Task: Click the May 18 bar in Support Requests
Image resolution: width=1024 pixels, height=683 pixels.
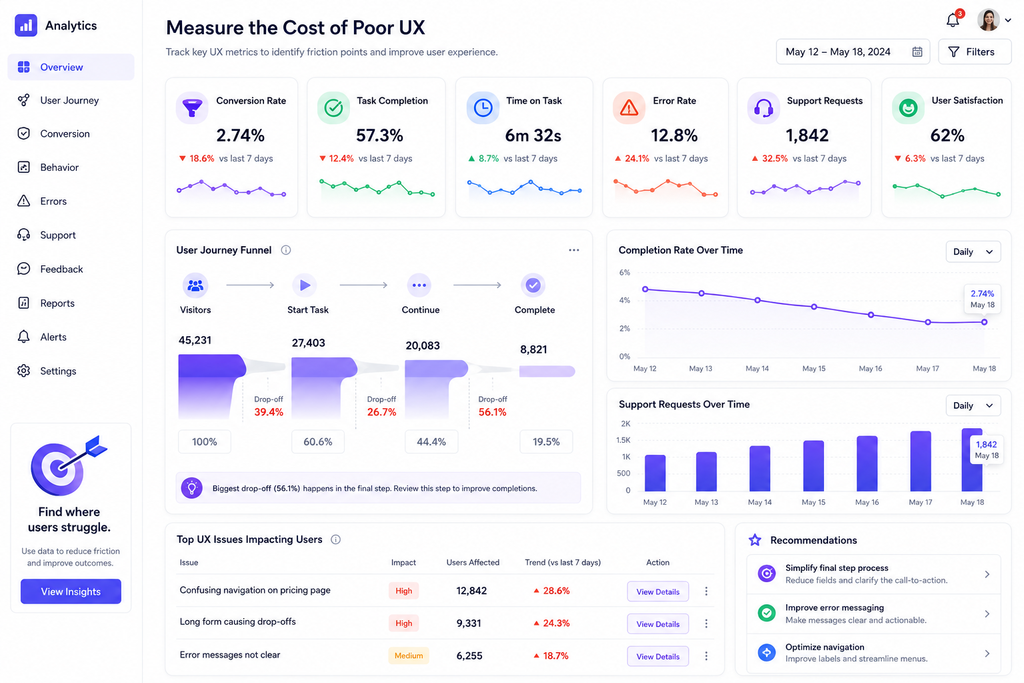Action: tap(972, 460)
